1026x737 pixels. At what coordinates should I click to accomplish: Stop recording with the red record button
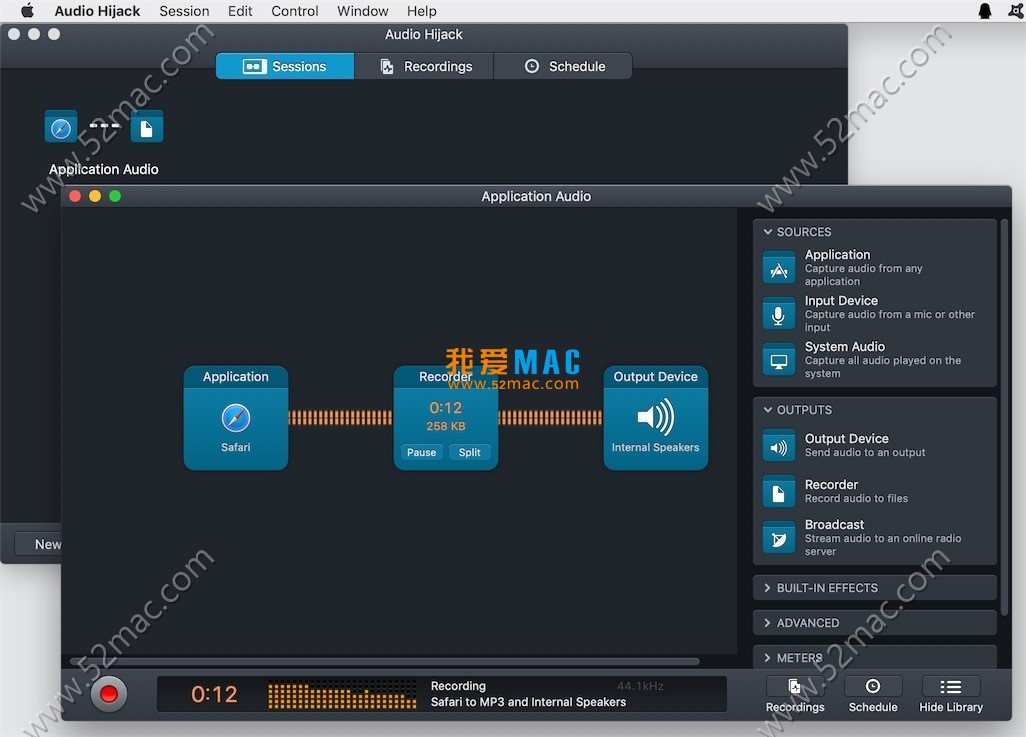pyautogui.click(x=109, y=694)
